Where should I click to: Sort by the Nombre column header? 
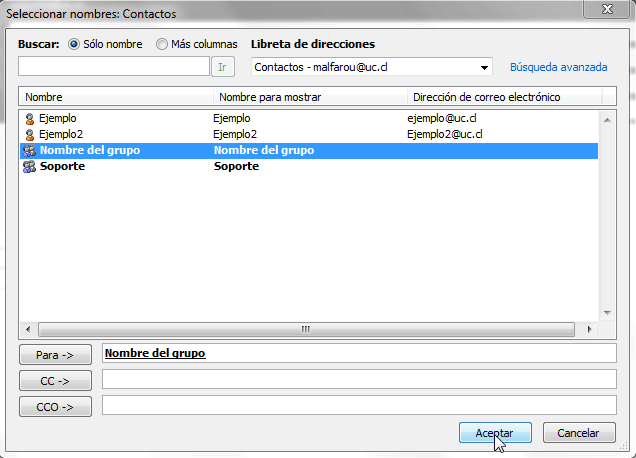tap(116, 97)
